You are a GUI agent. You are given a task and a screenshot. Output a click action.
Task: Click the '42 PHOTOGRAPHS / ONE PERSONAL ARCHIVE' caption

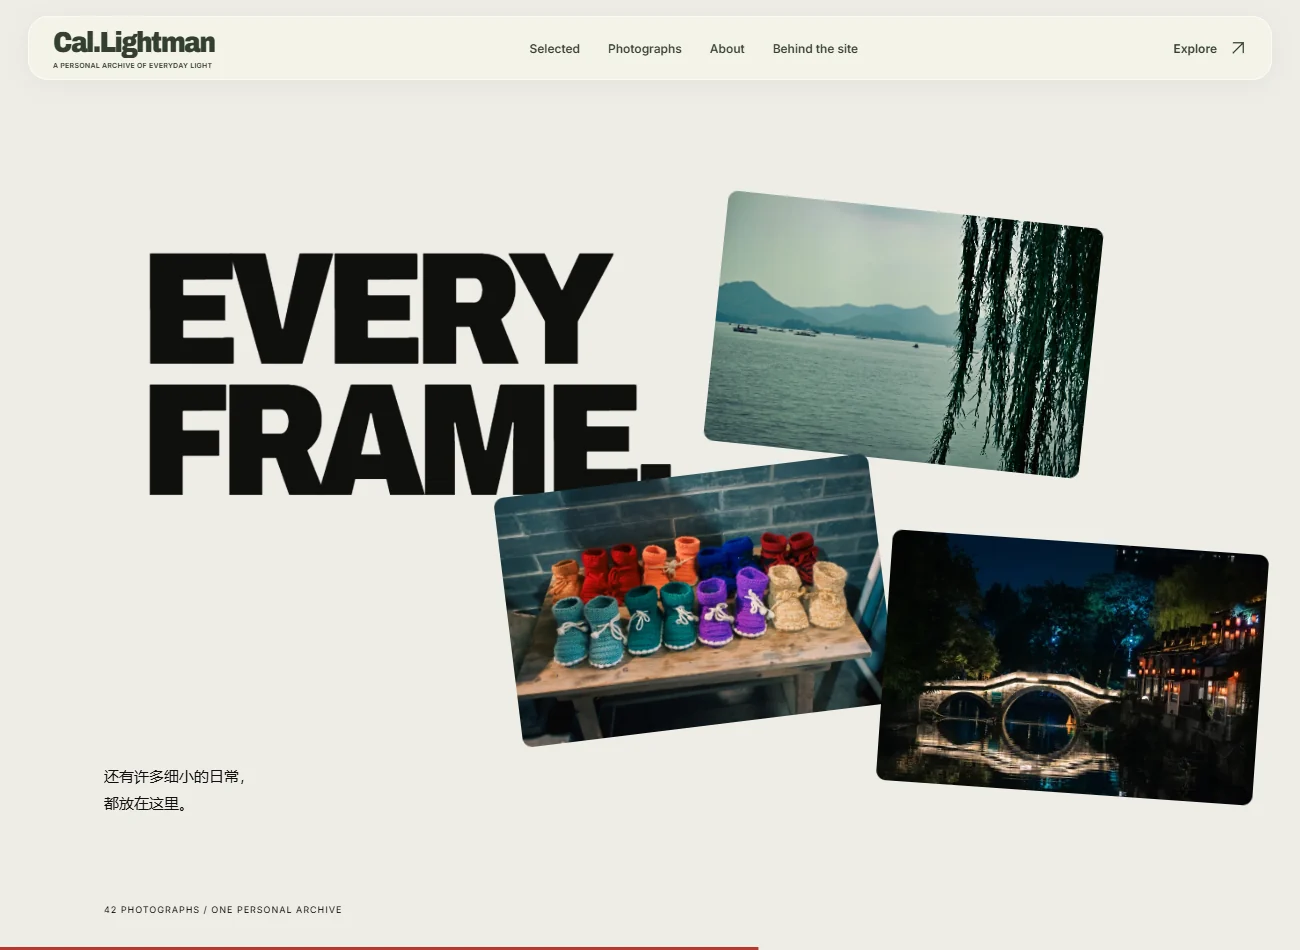(223, 910)
